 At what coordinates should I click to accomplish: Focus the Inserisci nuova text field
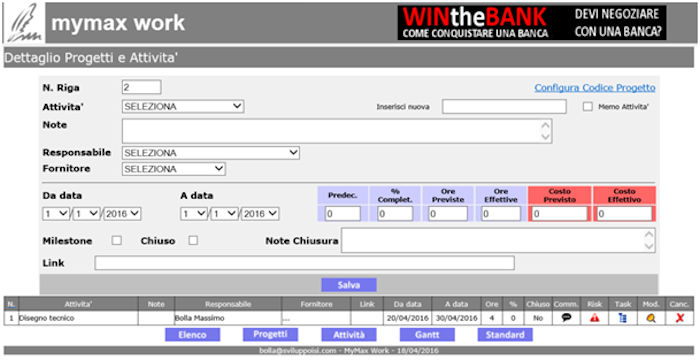tap(504, 107)
